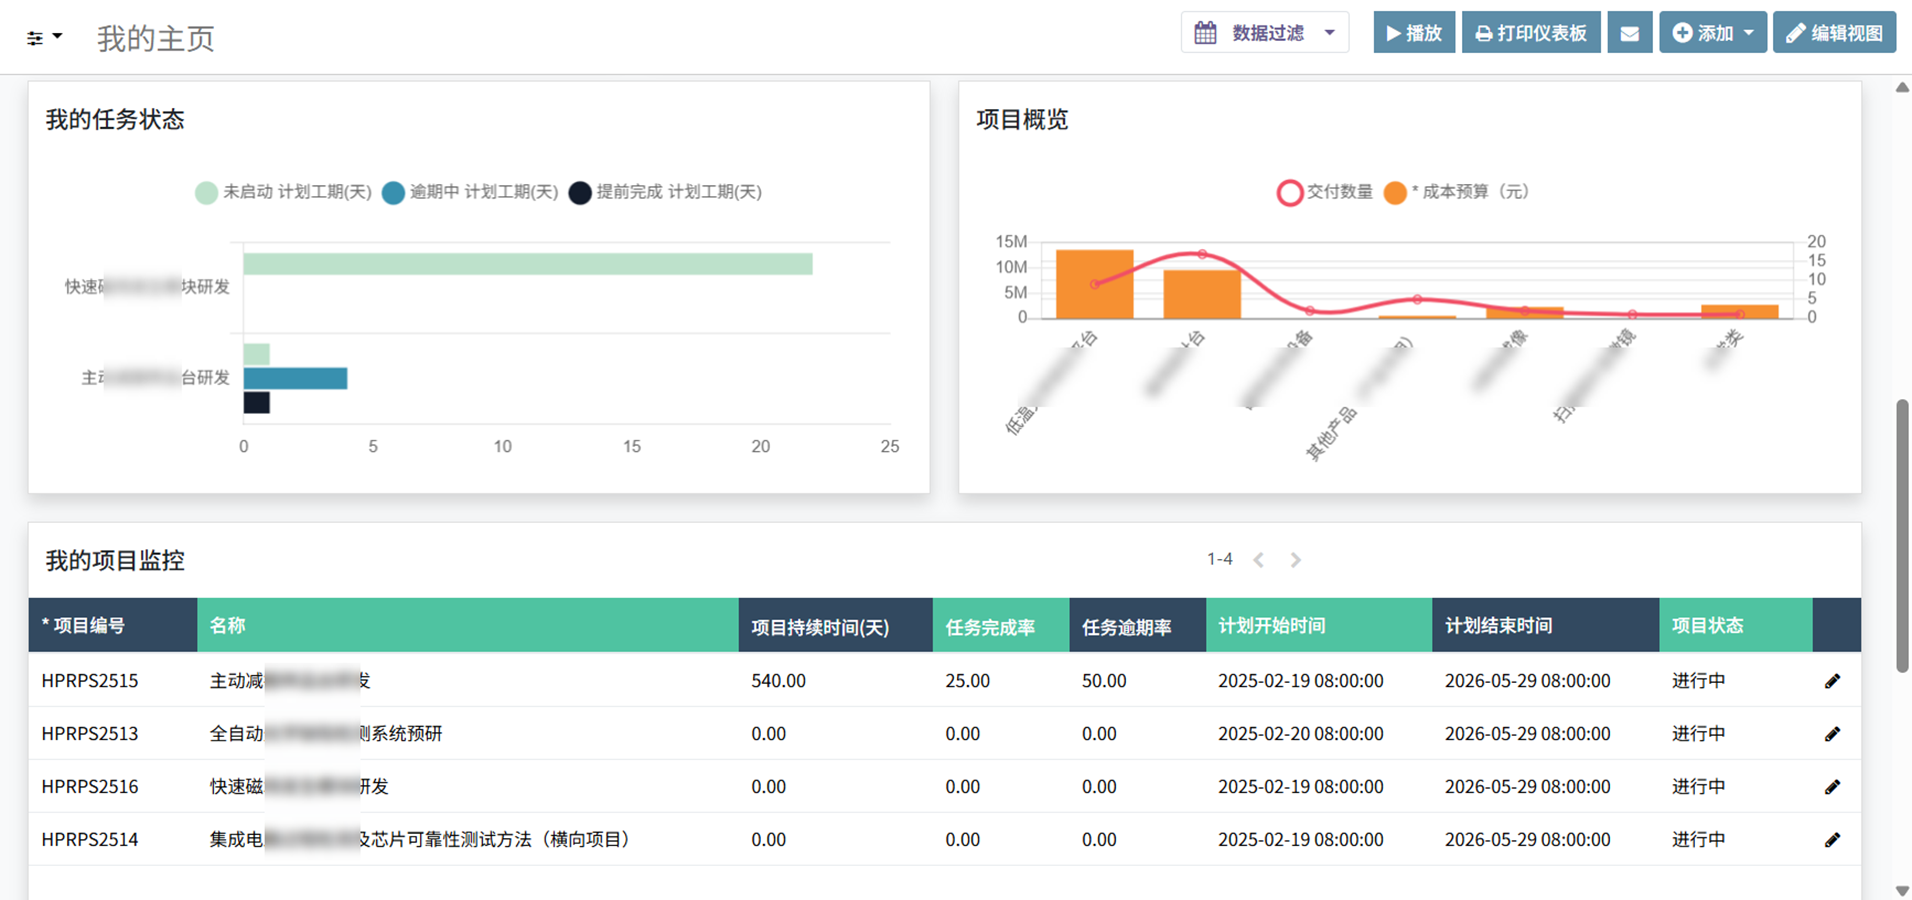Viewport: 1912px width, 900px height.
Task: Select the HPRPS2516 project number cell
Action: (90, 787)
